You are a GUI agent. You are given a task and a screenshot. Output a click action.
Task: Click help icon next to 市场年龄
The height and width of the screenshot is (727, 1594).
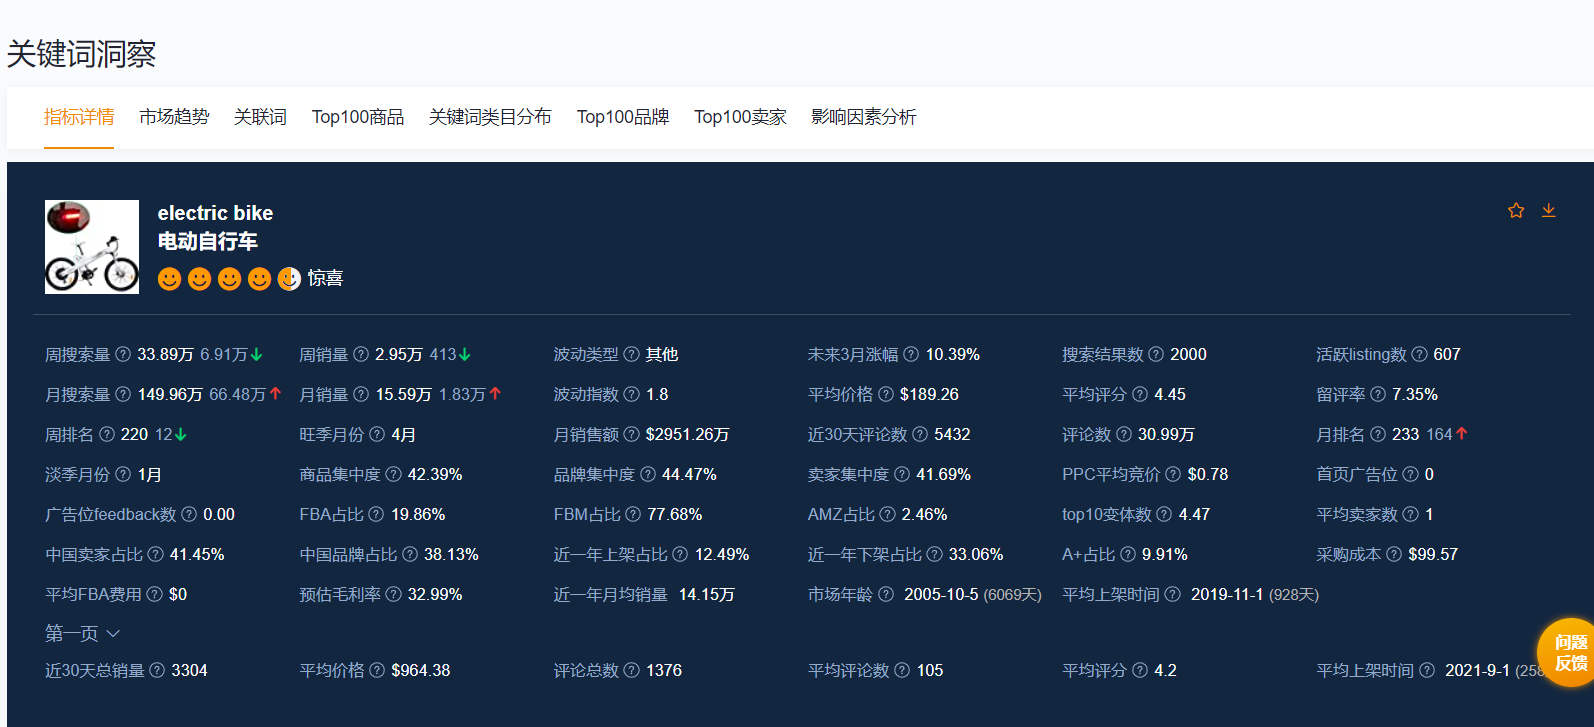click(885, 594)
